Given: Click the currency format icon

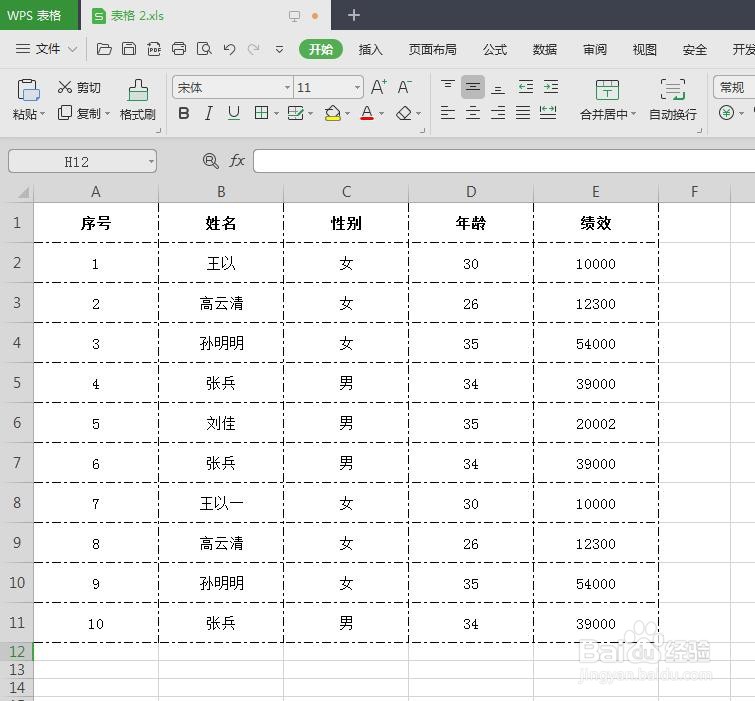Looking at the screenshot, I should tap(726, 113).
